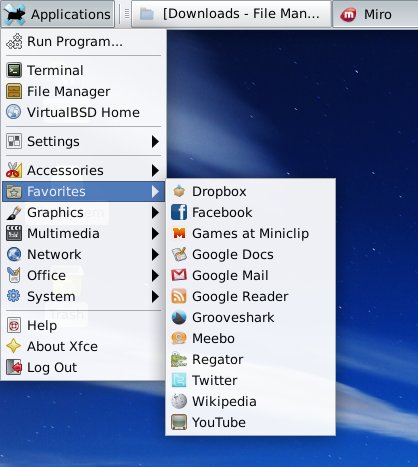The width and height of the screenshot is (418, 467).
Task: Click the Applications panel button label
Action: (x=71, y=14)
